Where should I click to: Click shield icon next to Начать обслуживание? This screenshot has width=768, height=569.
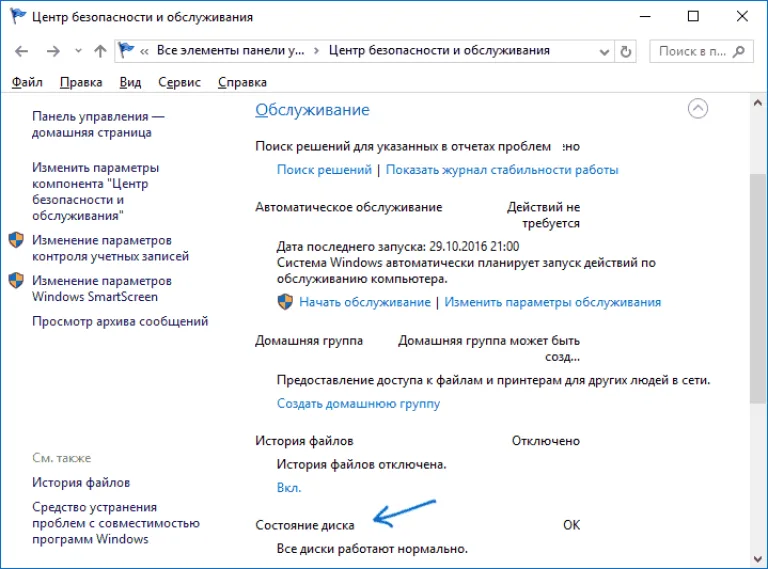coord(285,302)
